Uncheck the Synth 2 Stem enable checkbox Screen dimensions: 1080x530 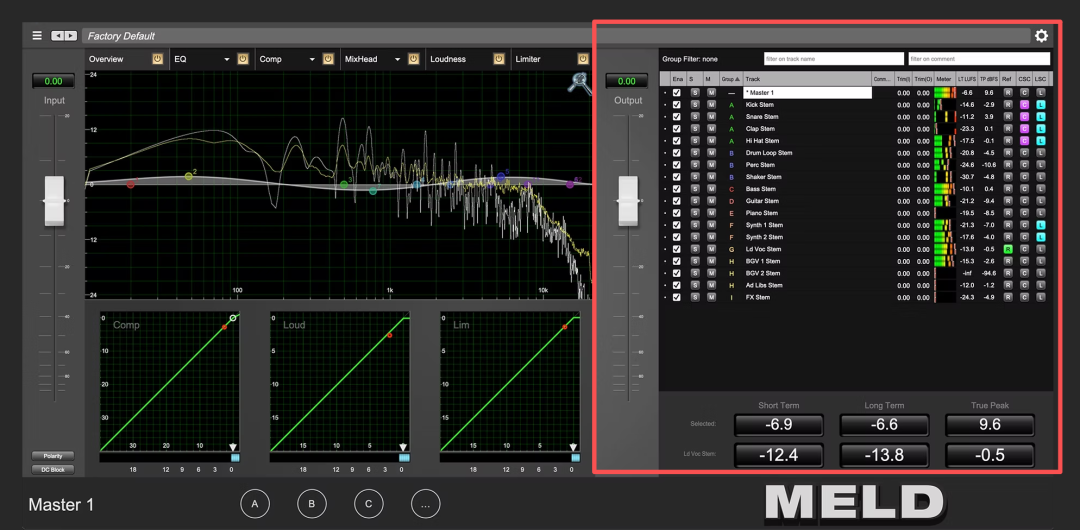click(x=677, y=237)
